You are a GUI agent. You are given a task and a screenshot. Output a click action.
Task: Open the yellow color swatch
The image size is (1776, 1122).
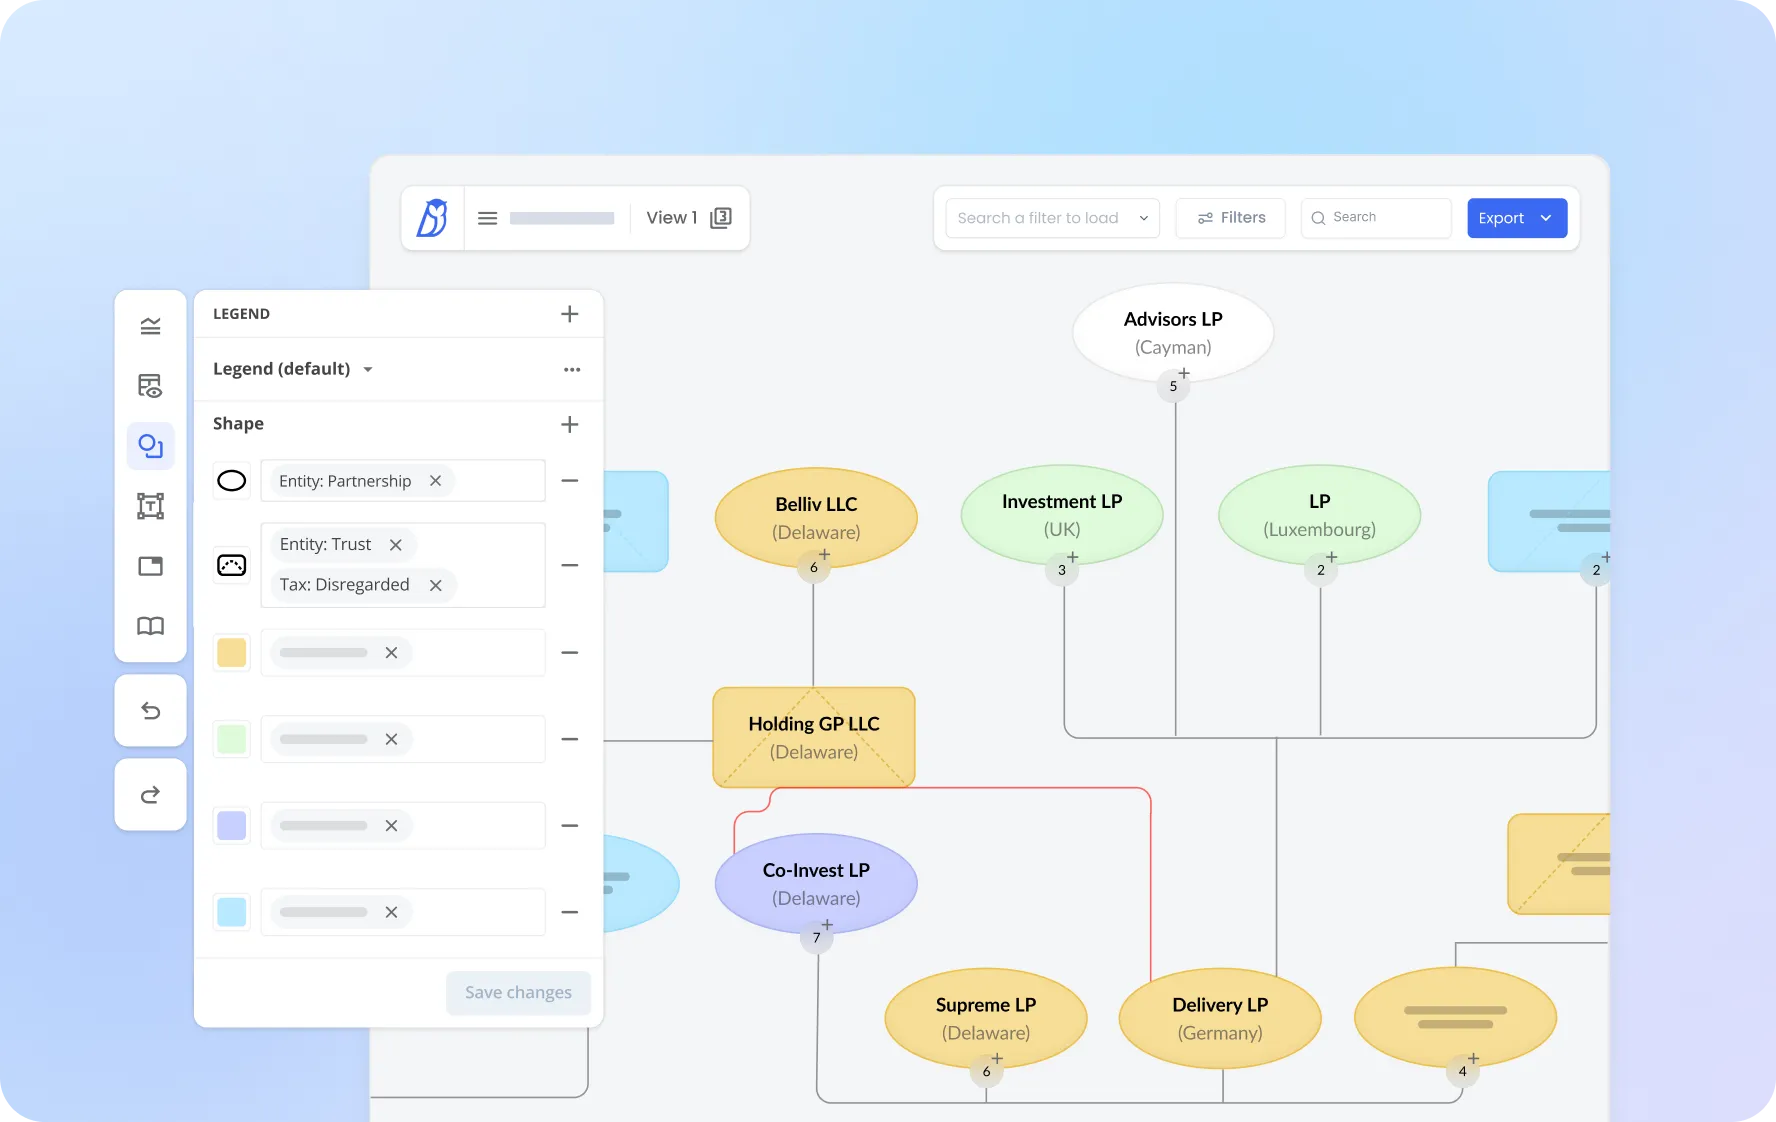click(x=232, y=653)
